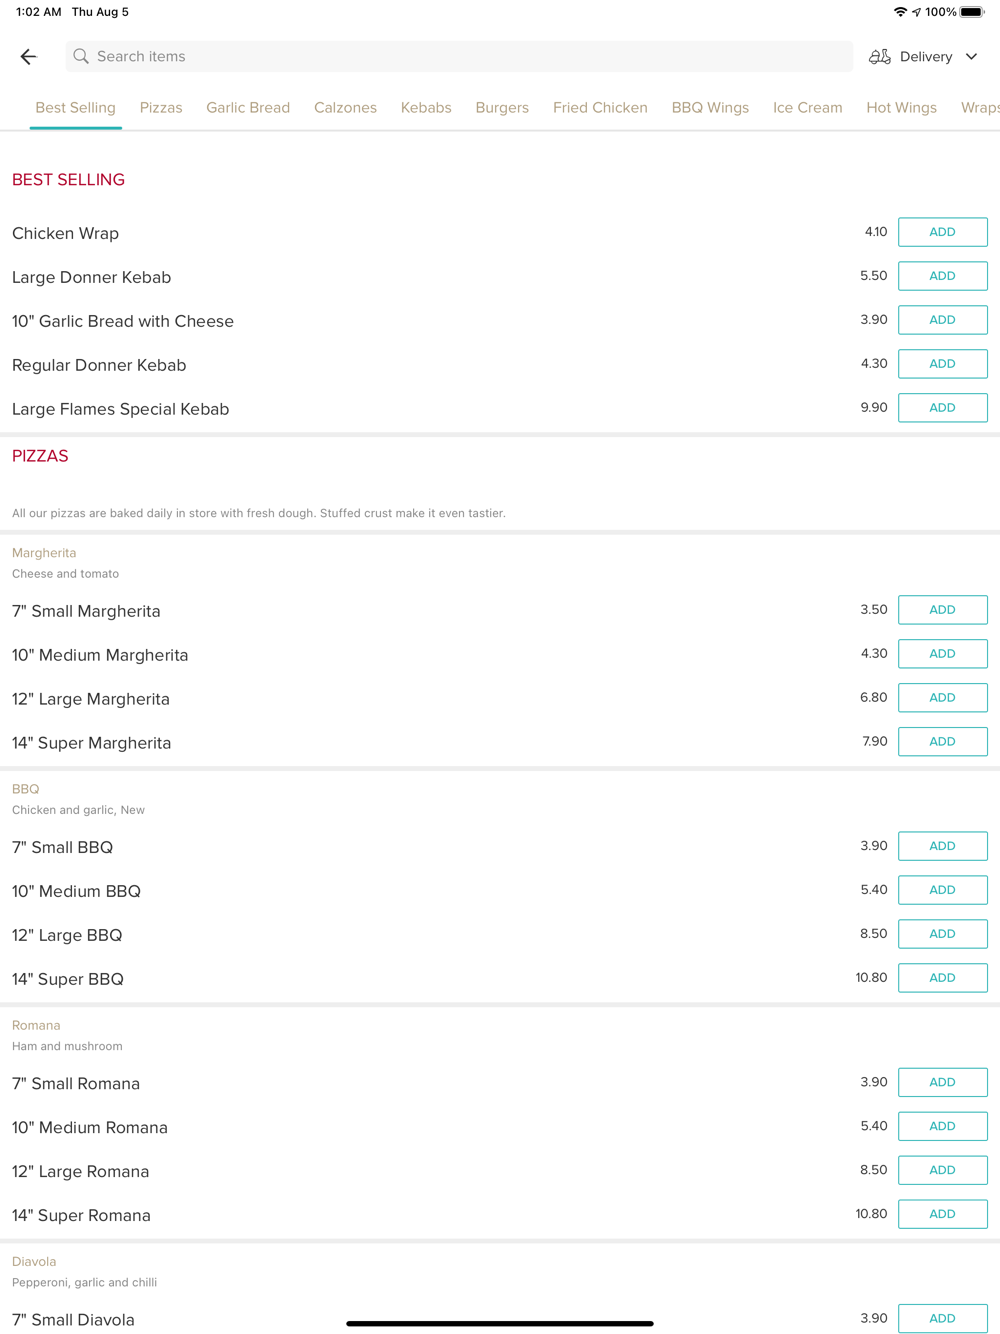Add 12" Large Margherita pizza
Screen dimensions: 1000x1334
942,698
